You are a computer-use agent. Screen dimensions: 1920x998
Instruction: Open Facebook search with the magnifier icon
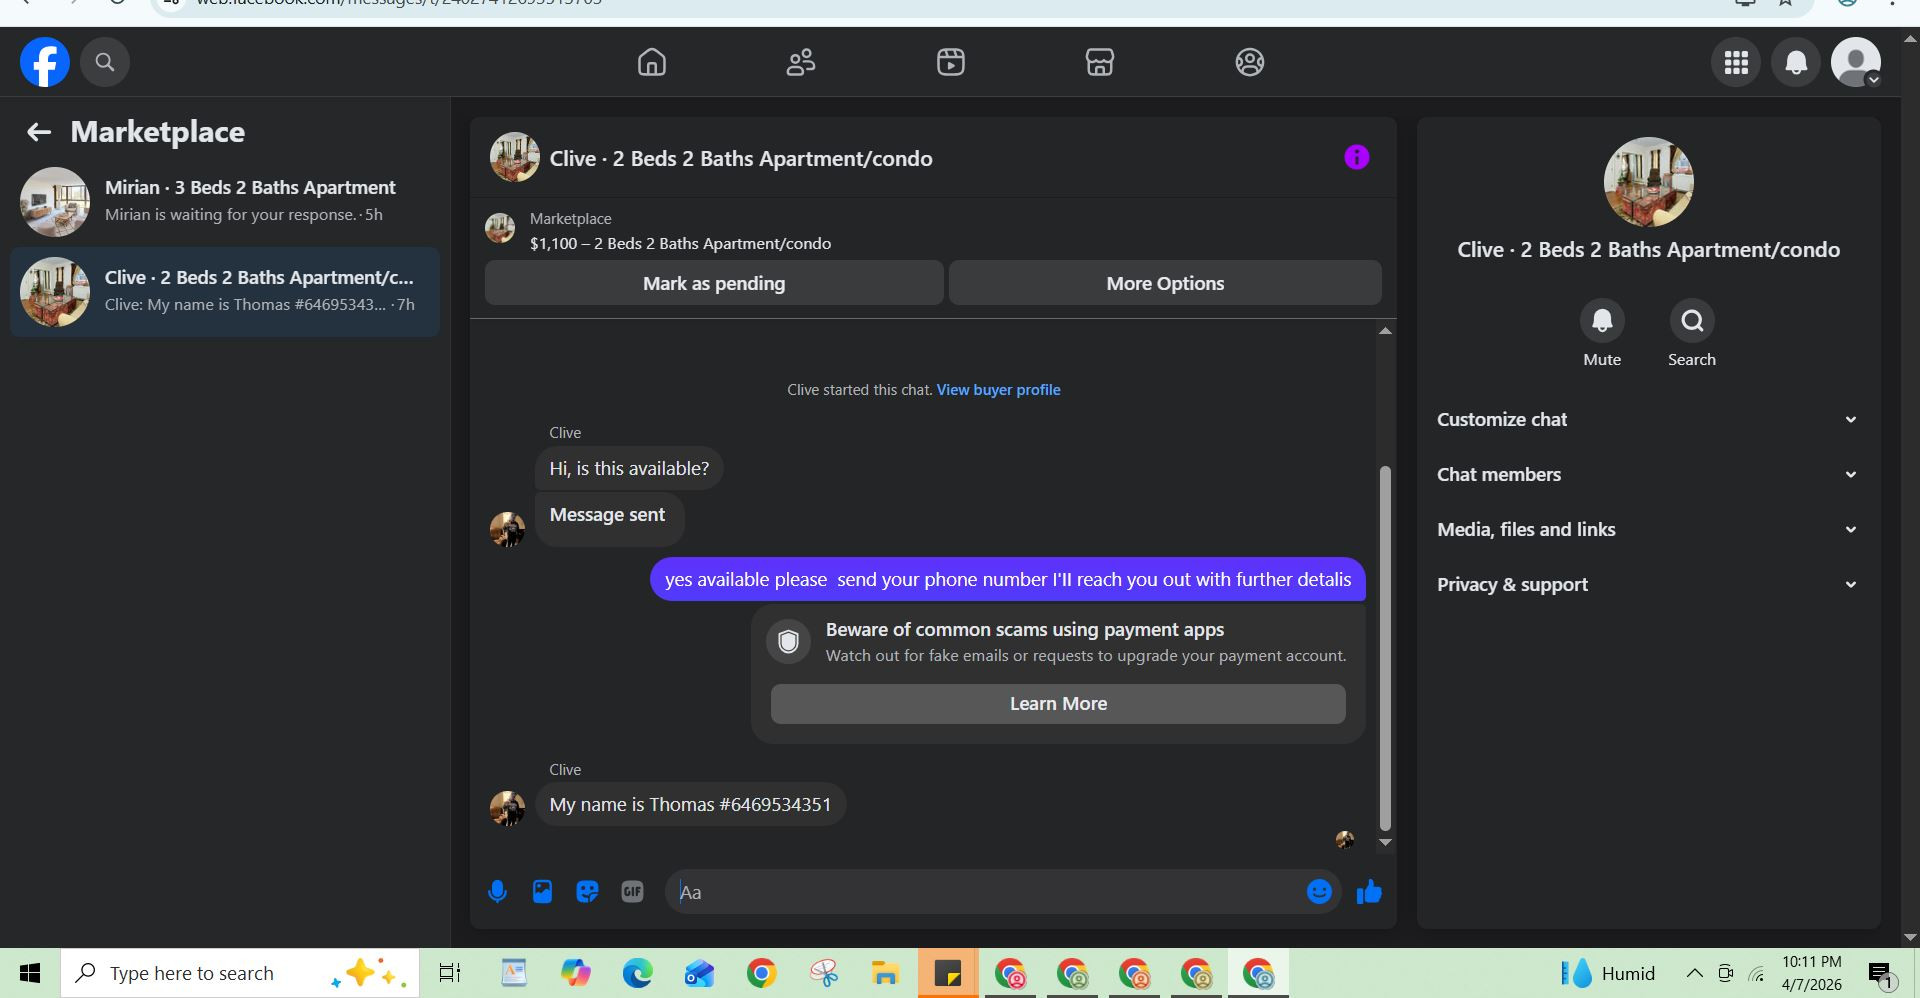click(105, 62)
